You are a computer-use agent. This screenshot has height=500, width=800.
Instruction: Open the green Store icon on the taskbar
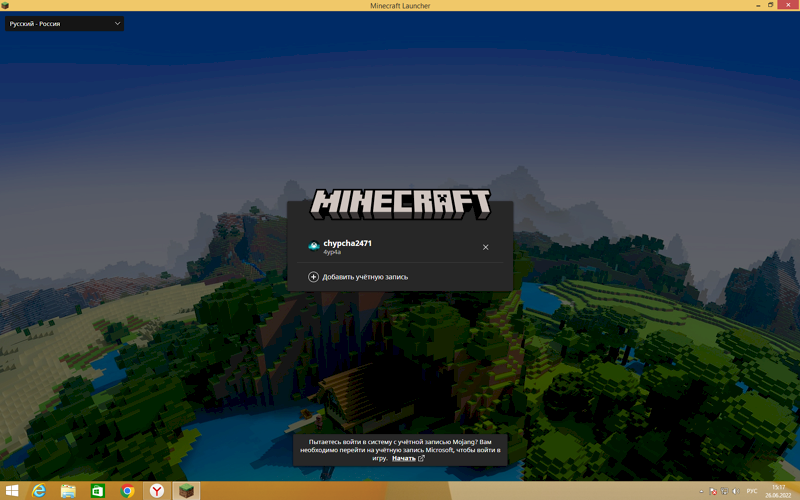coord(97,491)
